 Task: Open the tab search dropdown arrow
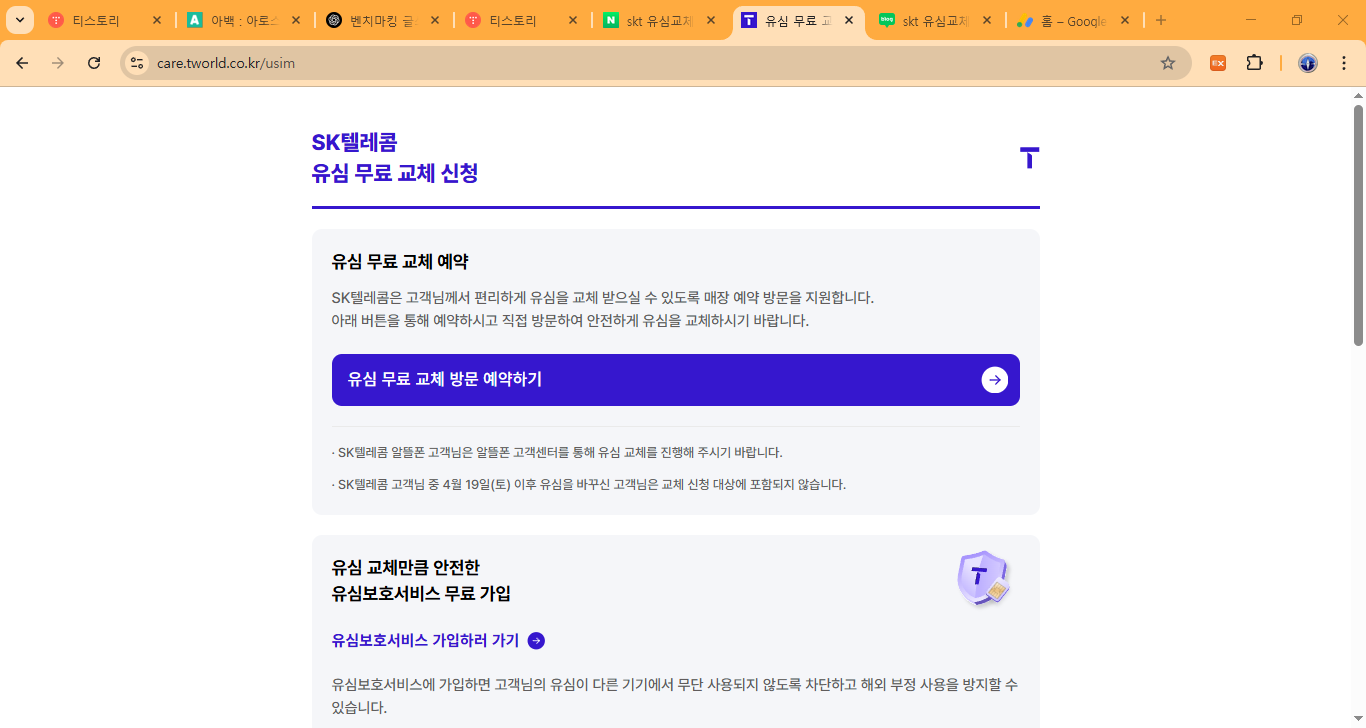[20, 20]
